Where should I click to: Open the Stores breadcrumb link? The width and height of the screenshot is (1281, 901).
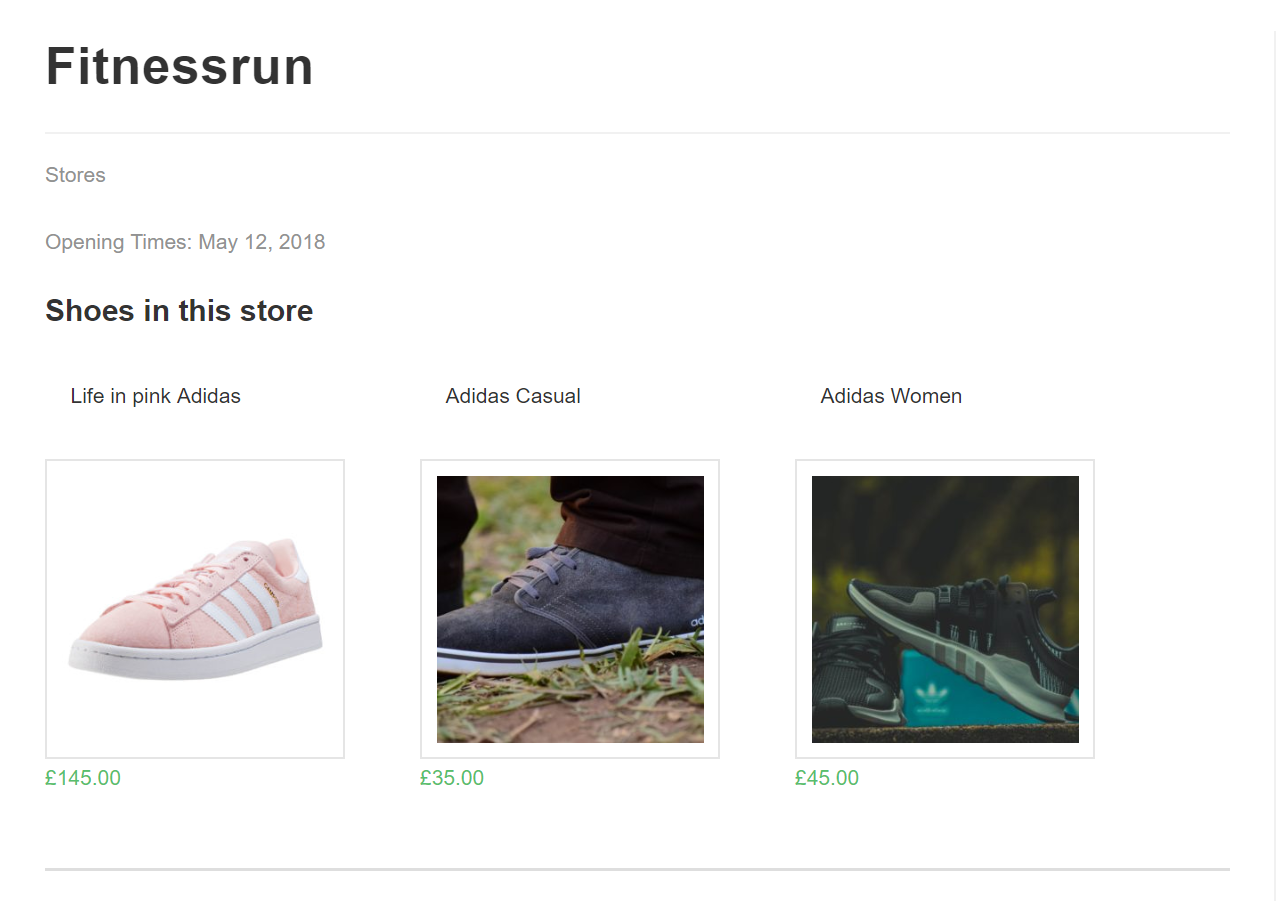point(75,175)
